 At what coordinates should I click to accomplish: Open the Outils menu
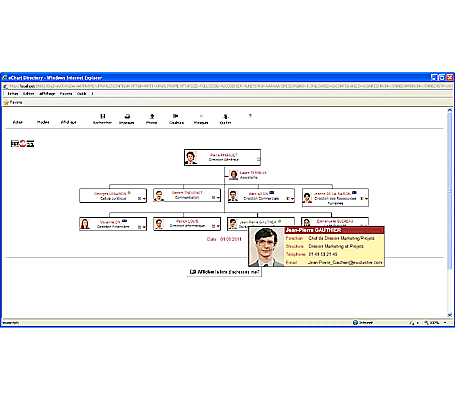pyautogui.click(x=82, y=94)
